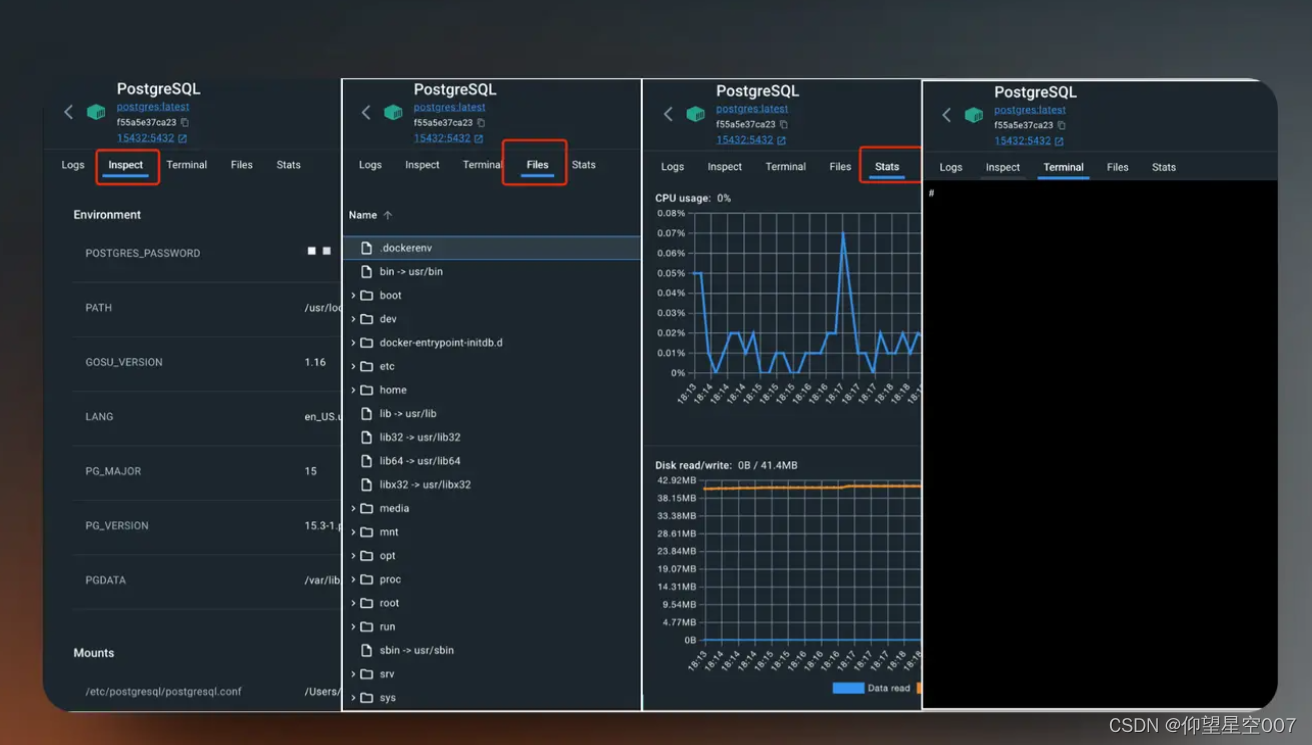Image resolution: width=1312 pixels, height=745 pixels.
Task: Click the container cube icon in Terminal panel
Action: point(973,115)
